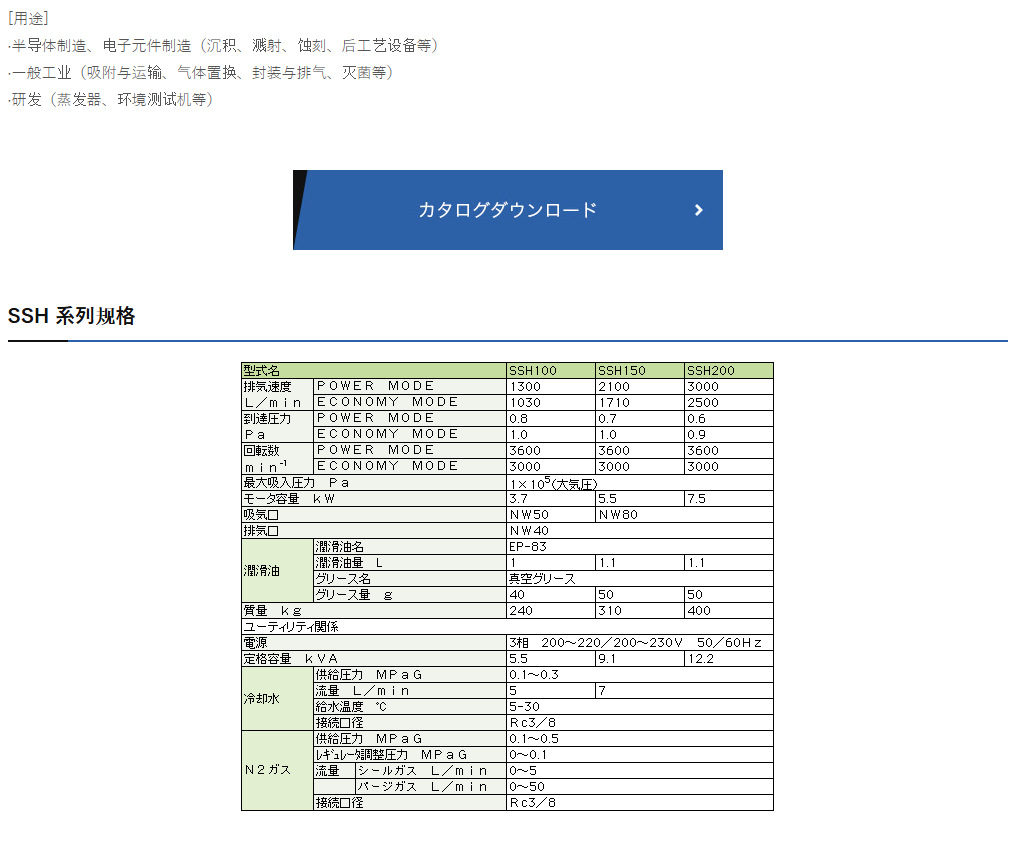Click the シールガス L/min row label
The height and width of the screenshot is (853, 1017).
pos(431,771)
